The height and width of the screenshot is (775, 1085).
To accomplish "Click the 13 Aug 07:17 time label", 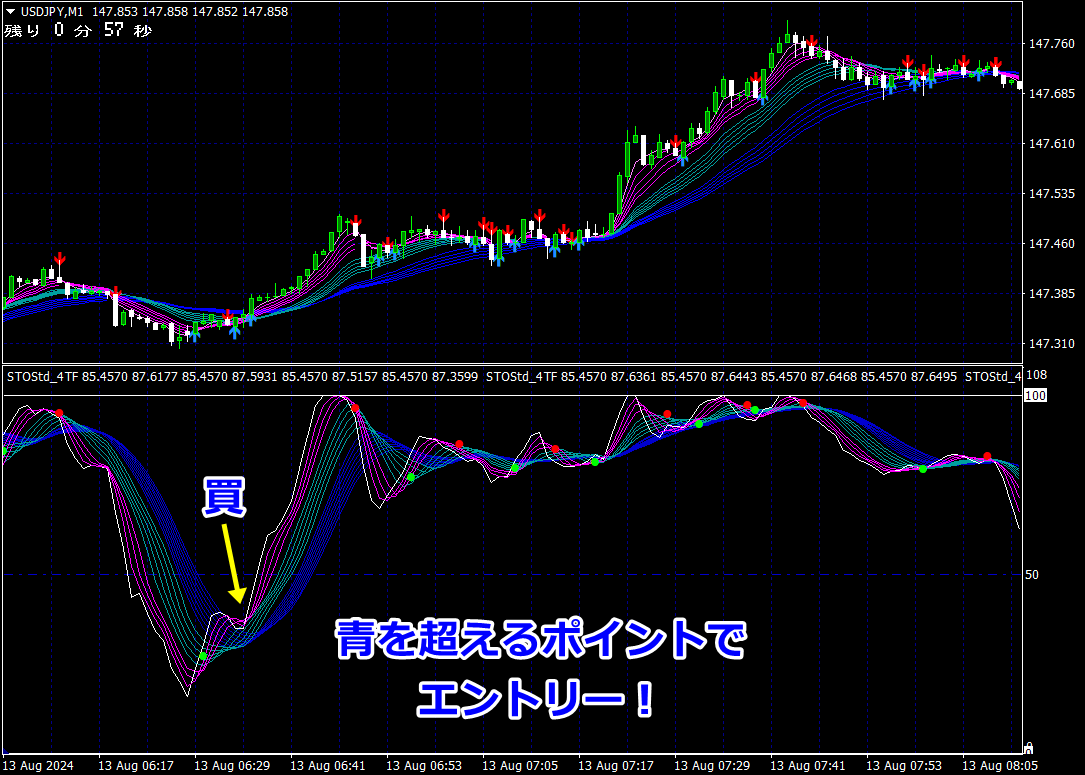I will [617, 766].
